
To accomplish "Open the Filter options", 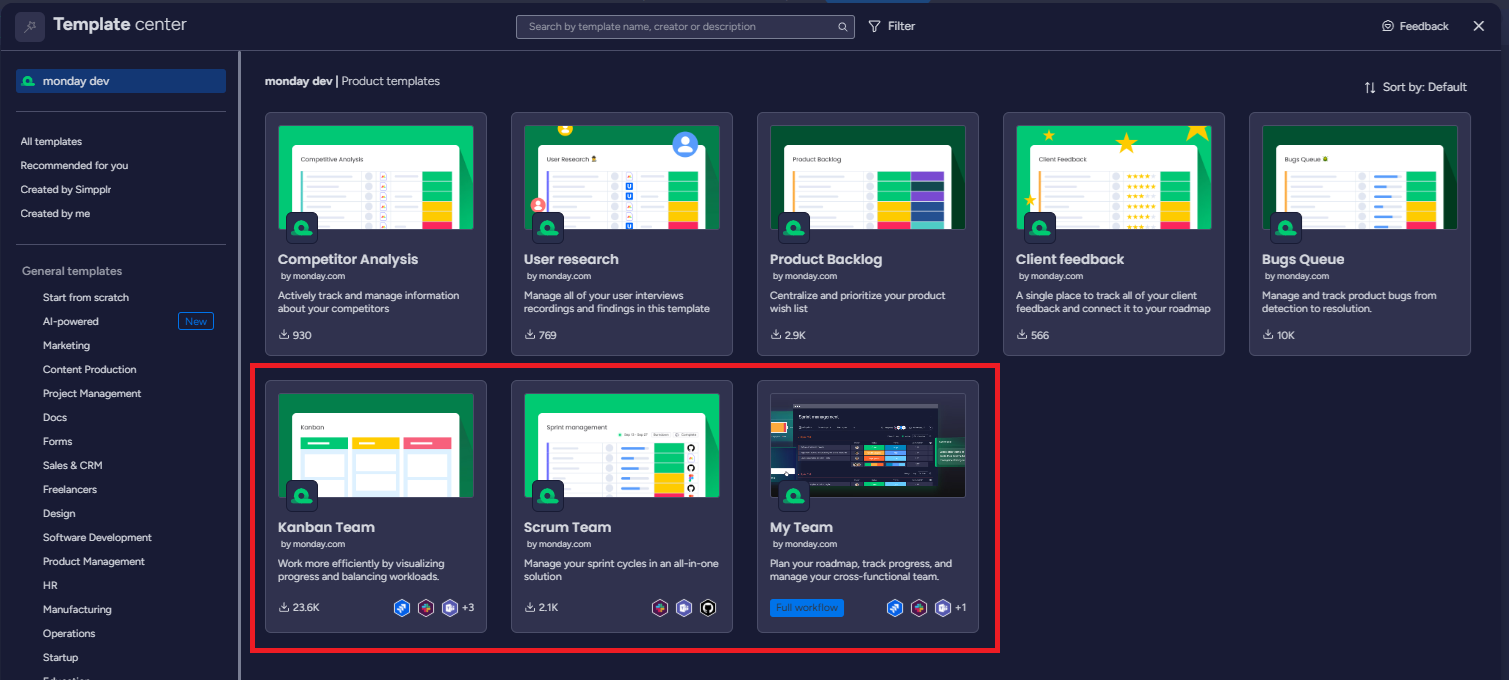I will pos(891,26).
